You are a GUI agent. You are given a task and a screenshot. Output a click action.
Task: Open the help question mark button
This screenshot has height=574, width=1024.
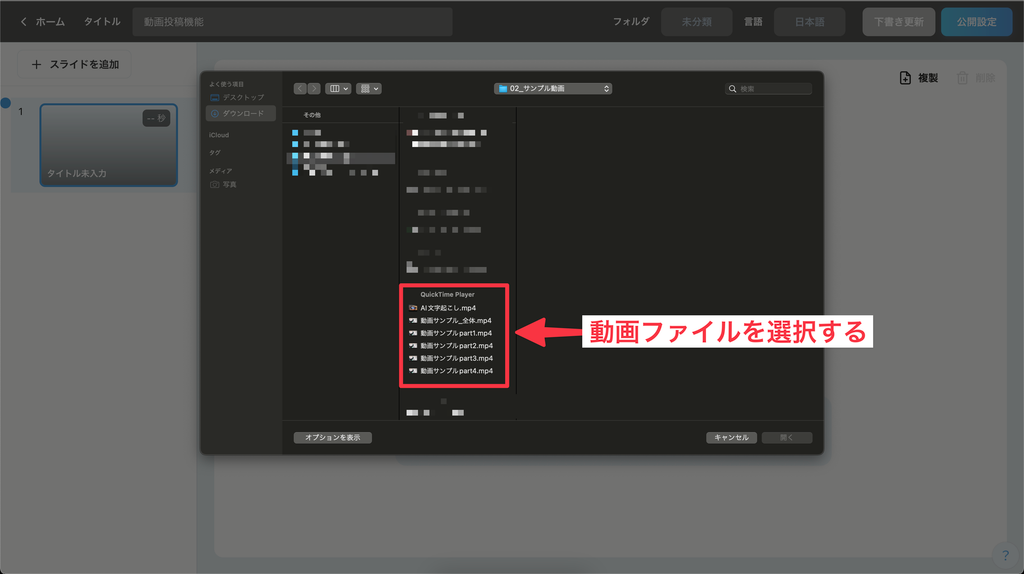pyautogui.click(x=1005, y=555)
